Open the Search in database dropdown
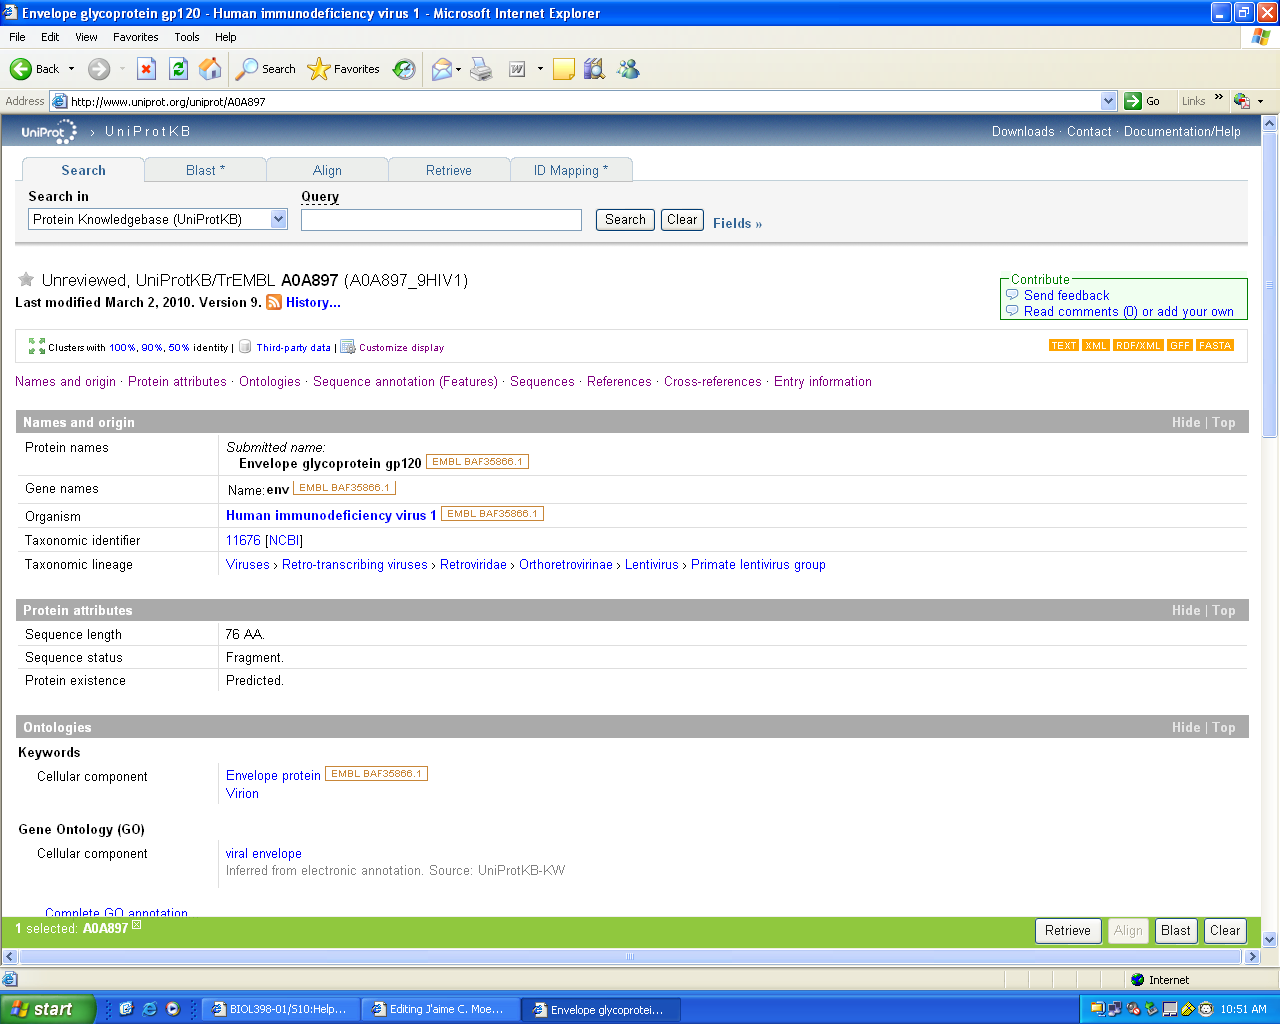The height and width of the screenshot is (1024, 1280). (279, 220)
